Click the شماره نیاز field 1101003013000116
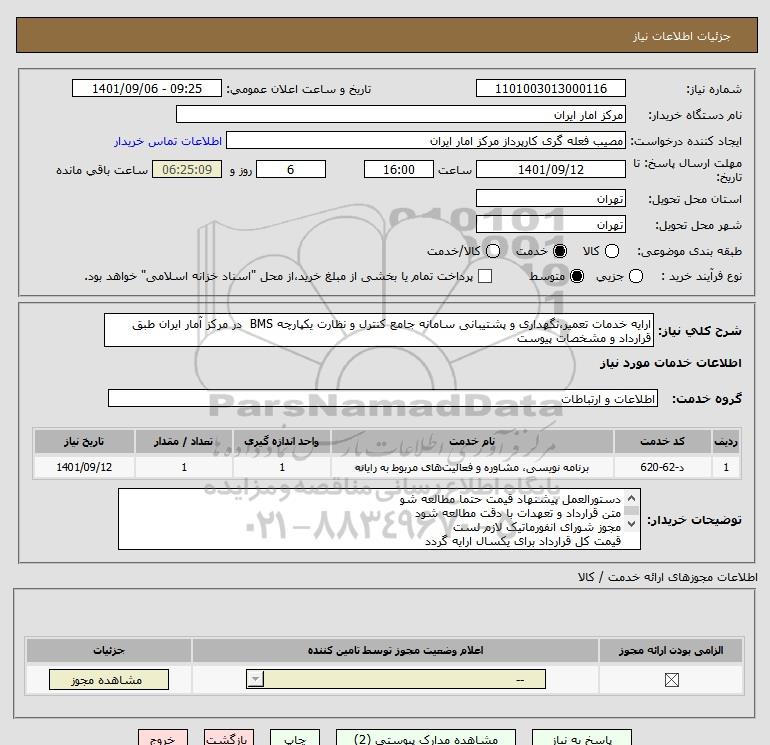The width and height of the screenshot is (770, 745). pos(550,88)
